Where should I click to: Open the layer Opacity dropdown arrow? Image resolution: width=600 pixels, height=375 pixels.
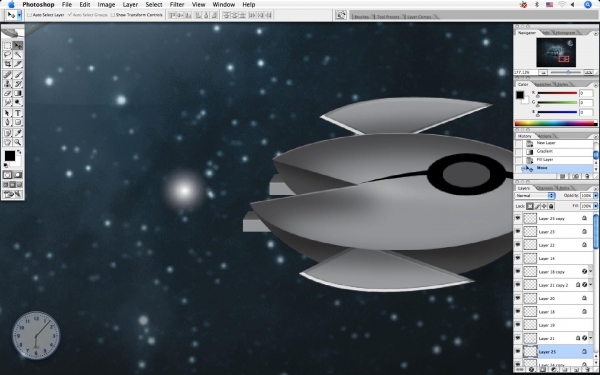click(x=595, y=196)
